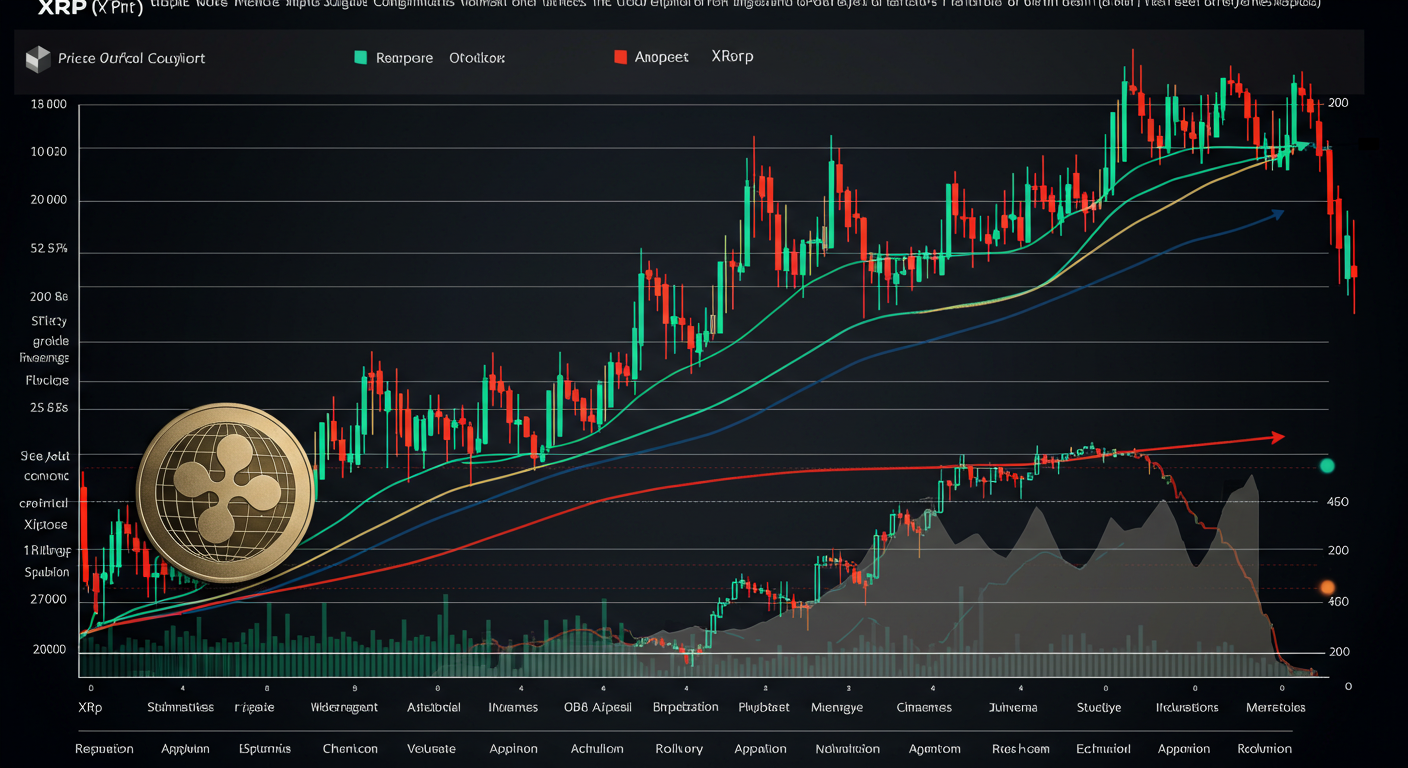Click the 'Repuoion' bottom row label
1408x768 pixels.
104,748
